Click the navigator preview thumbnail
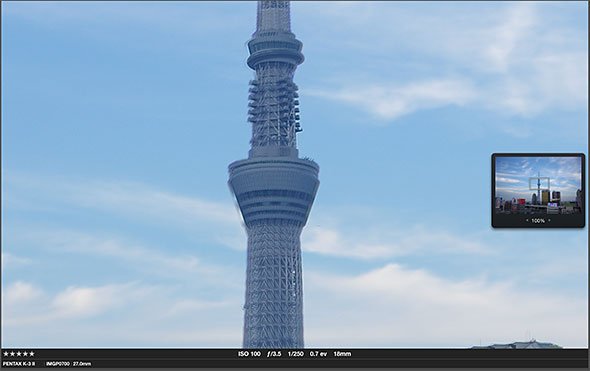Viewport: 590px width, 371px height. tap(538, 186)
